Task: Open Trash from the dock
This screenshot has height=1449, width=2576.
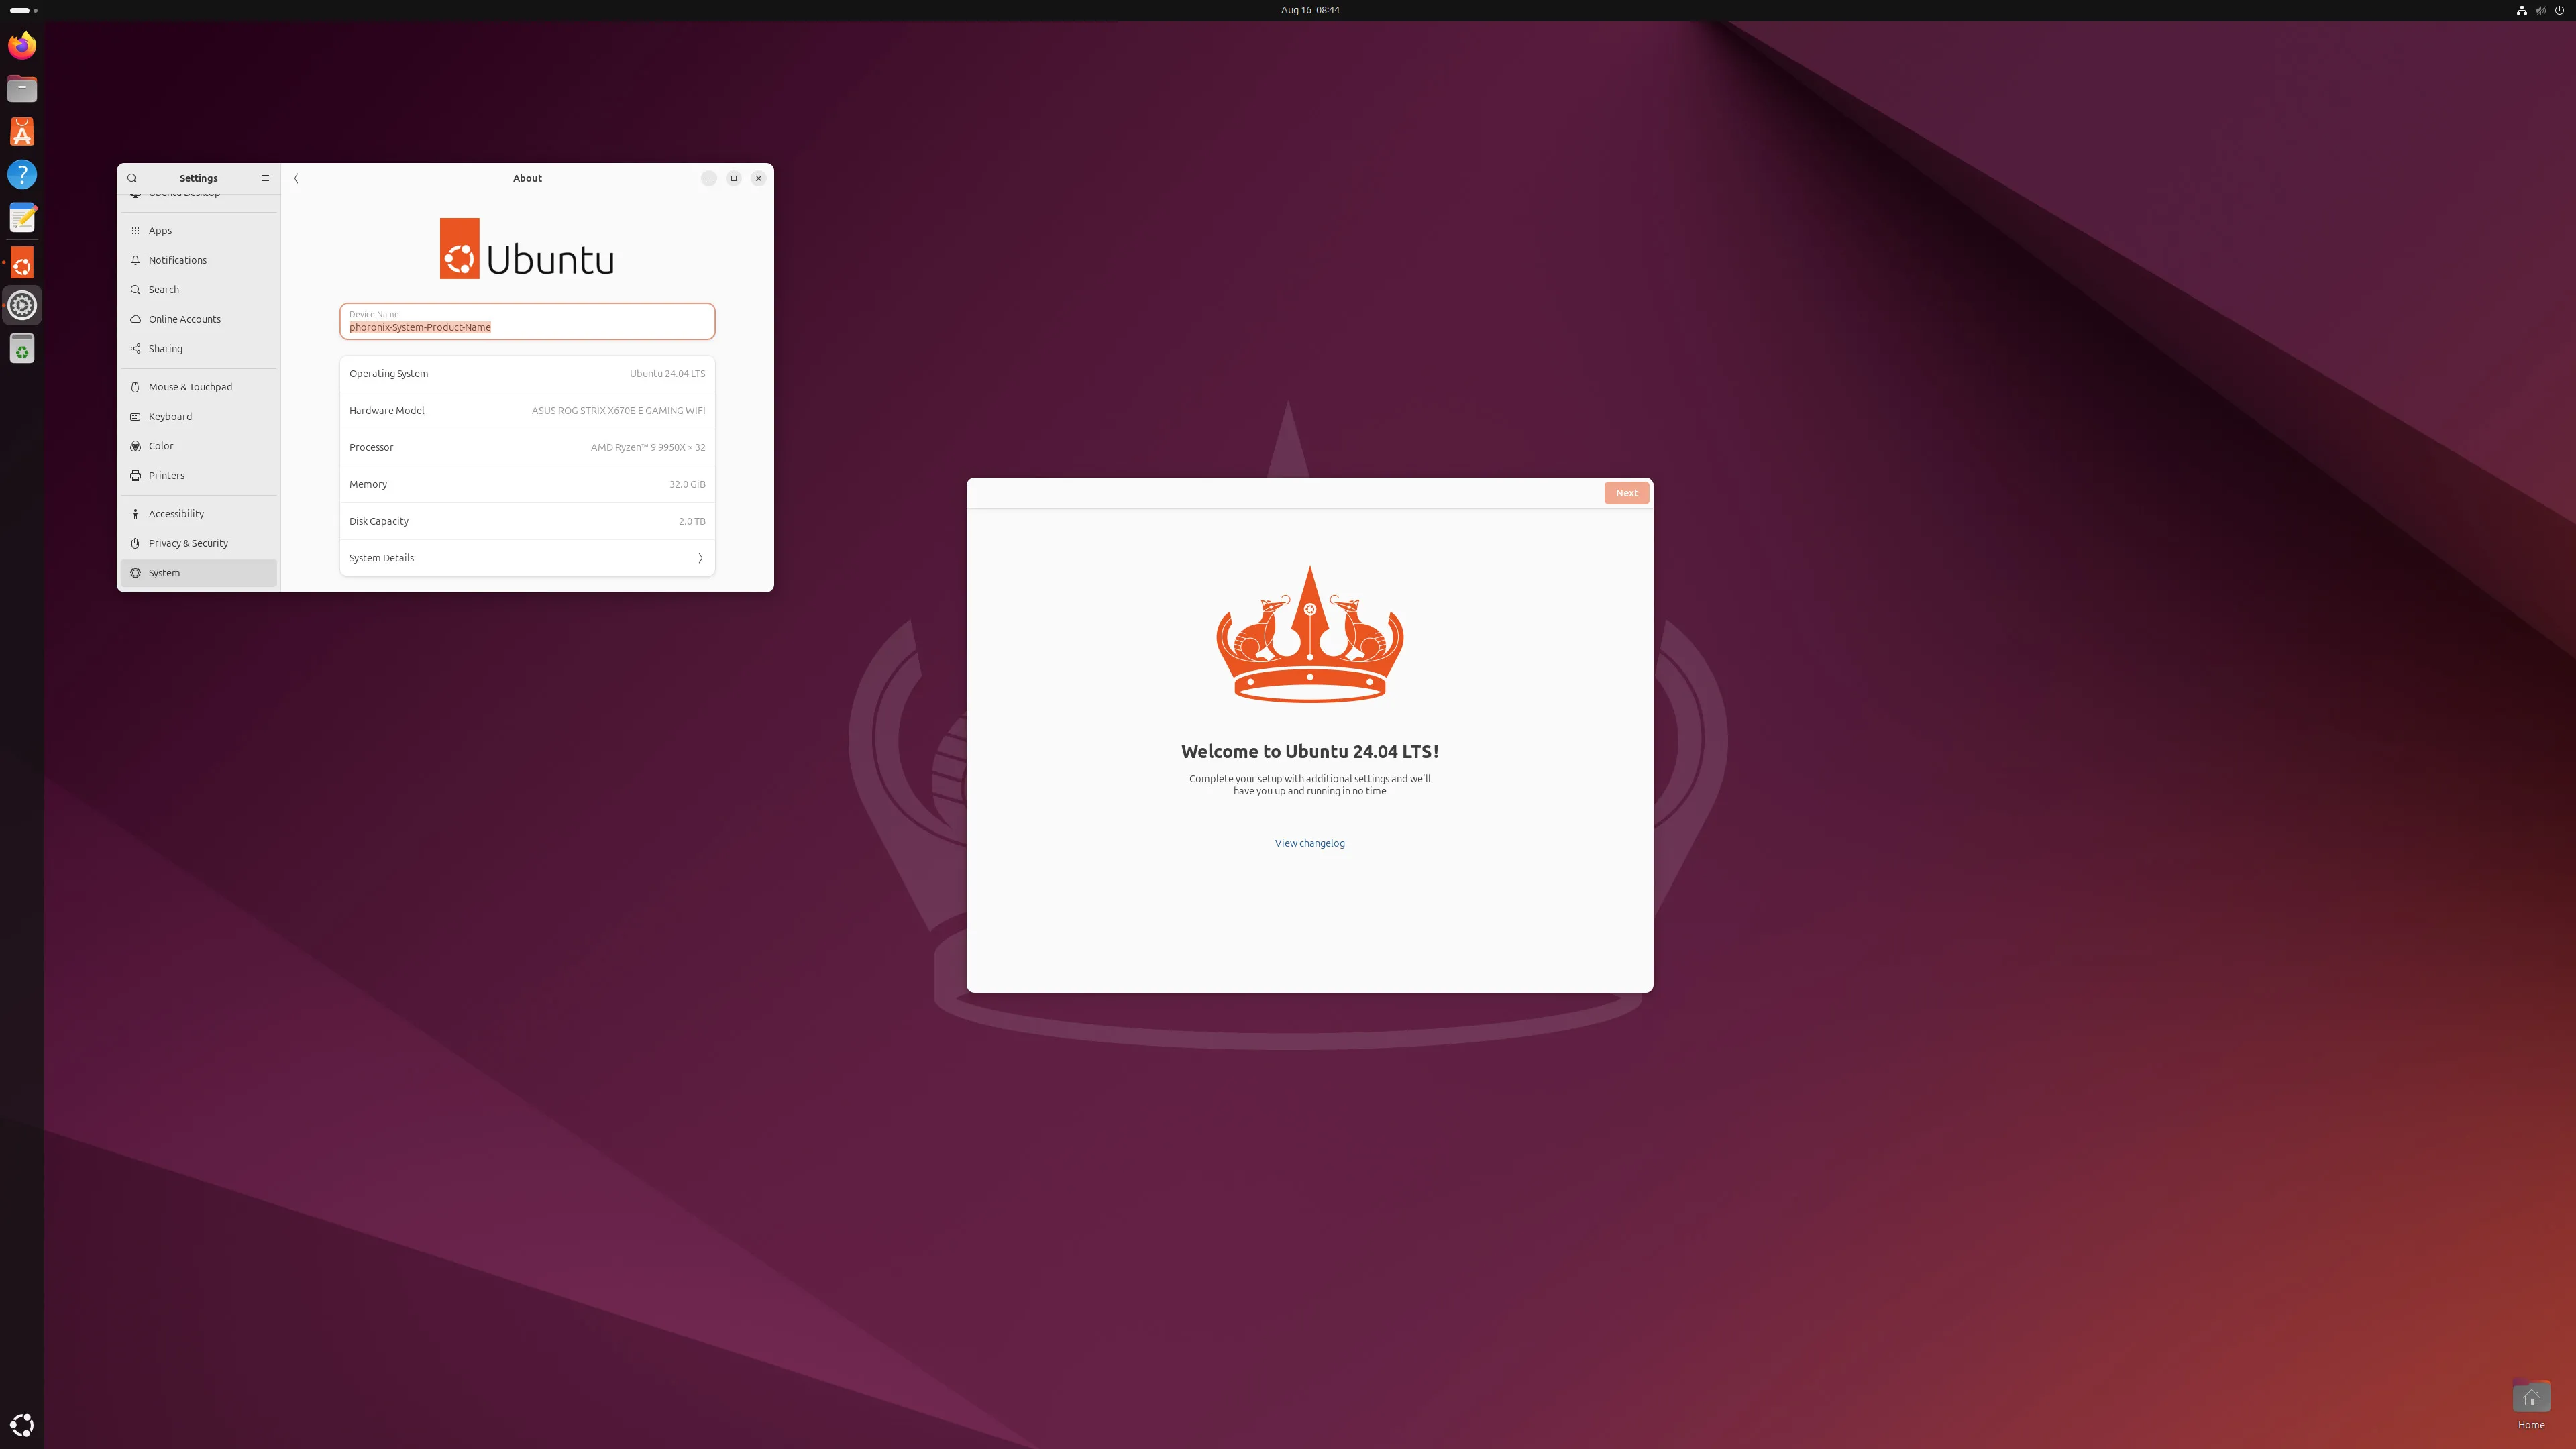Action: tap(22, 349)
